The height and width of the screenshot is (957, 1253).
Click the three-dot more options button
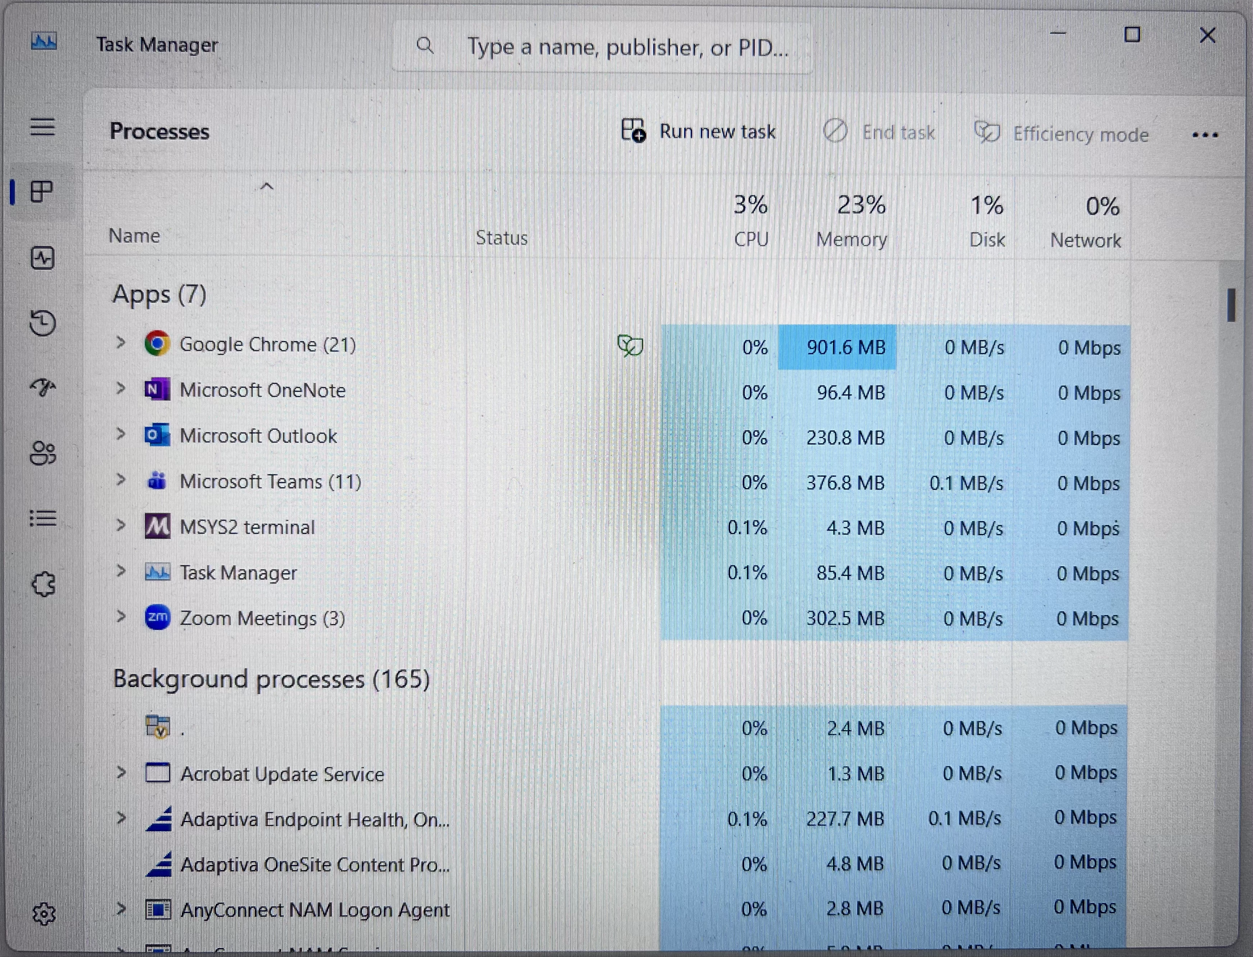click(1205, 135)
